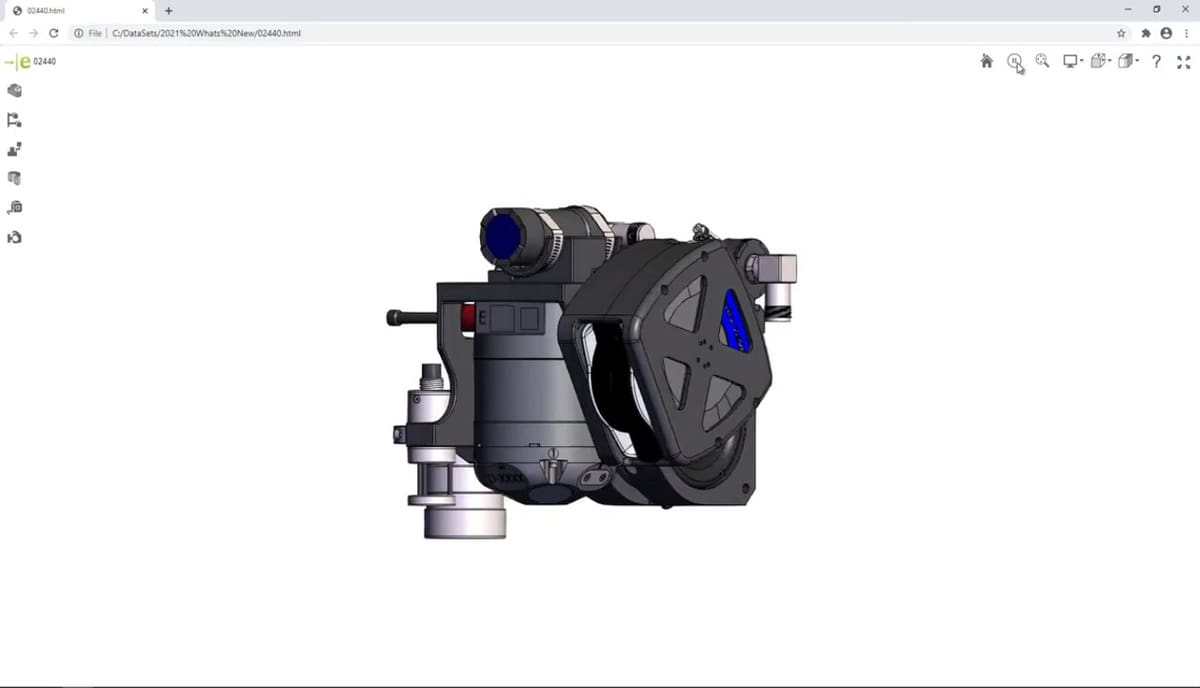The image size is (1200, 688).
Task: Click the '02440' document title text
Action: click(x=44, y=62)
